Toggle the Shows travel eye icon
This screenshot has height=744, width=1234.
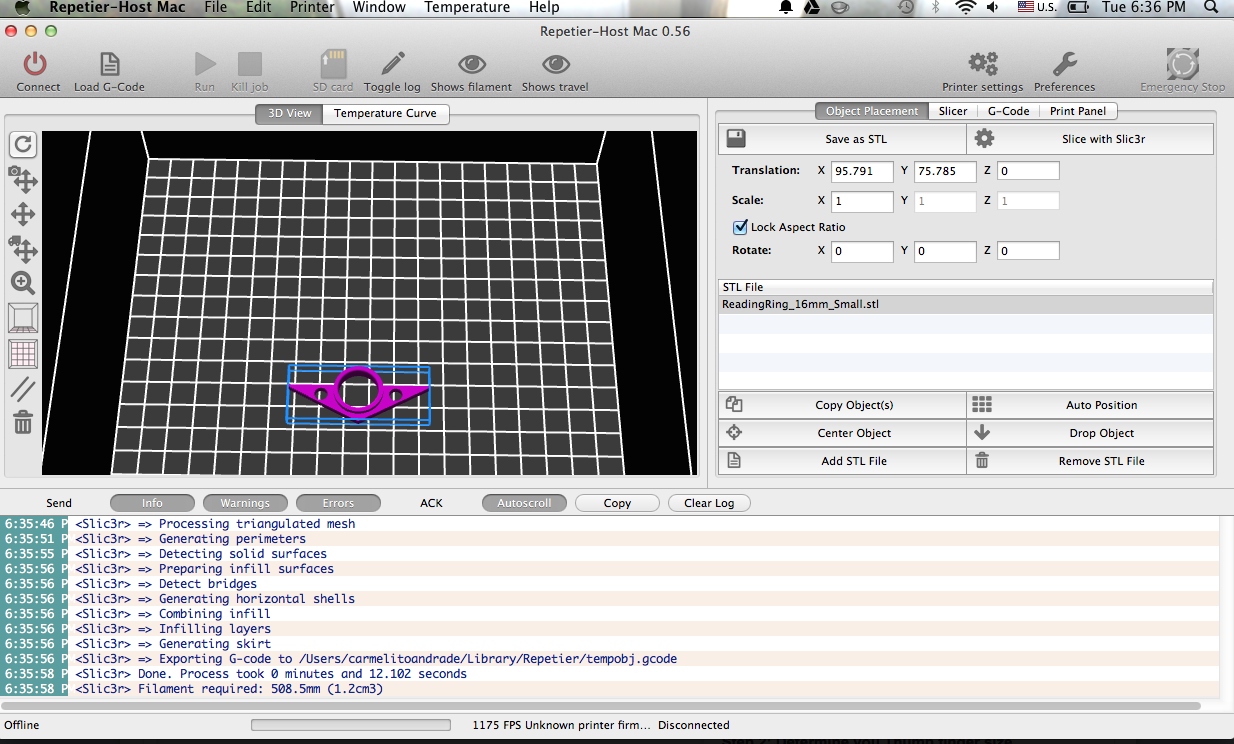pyautogui.click(x=556, y=65)
